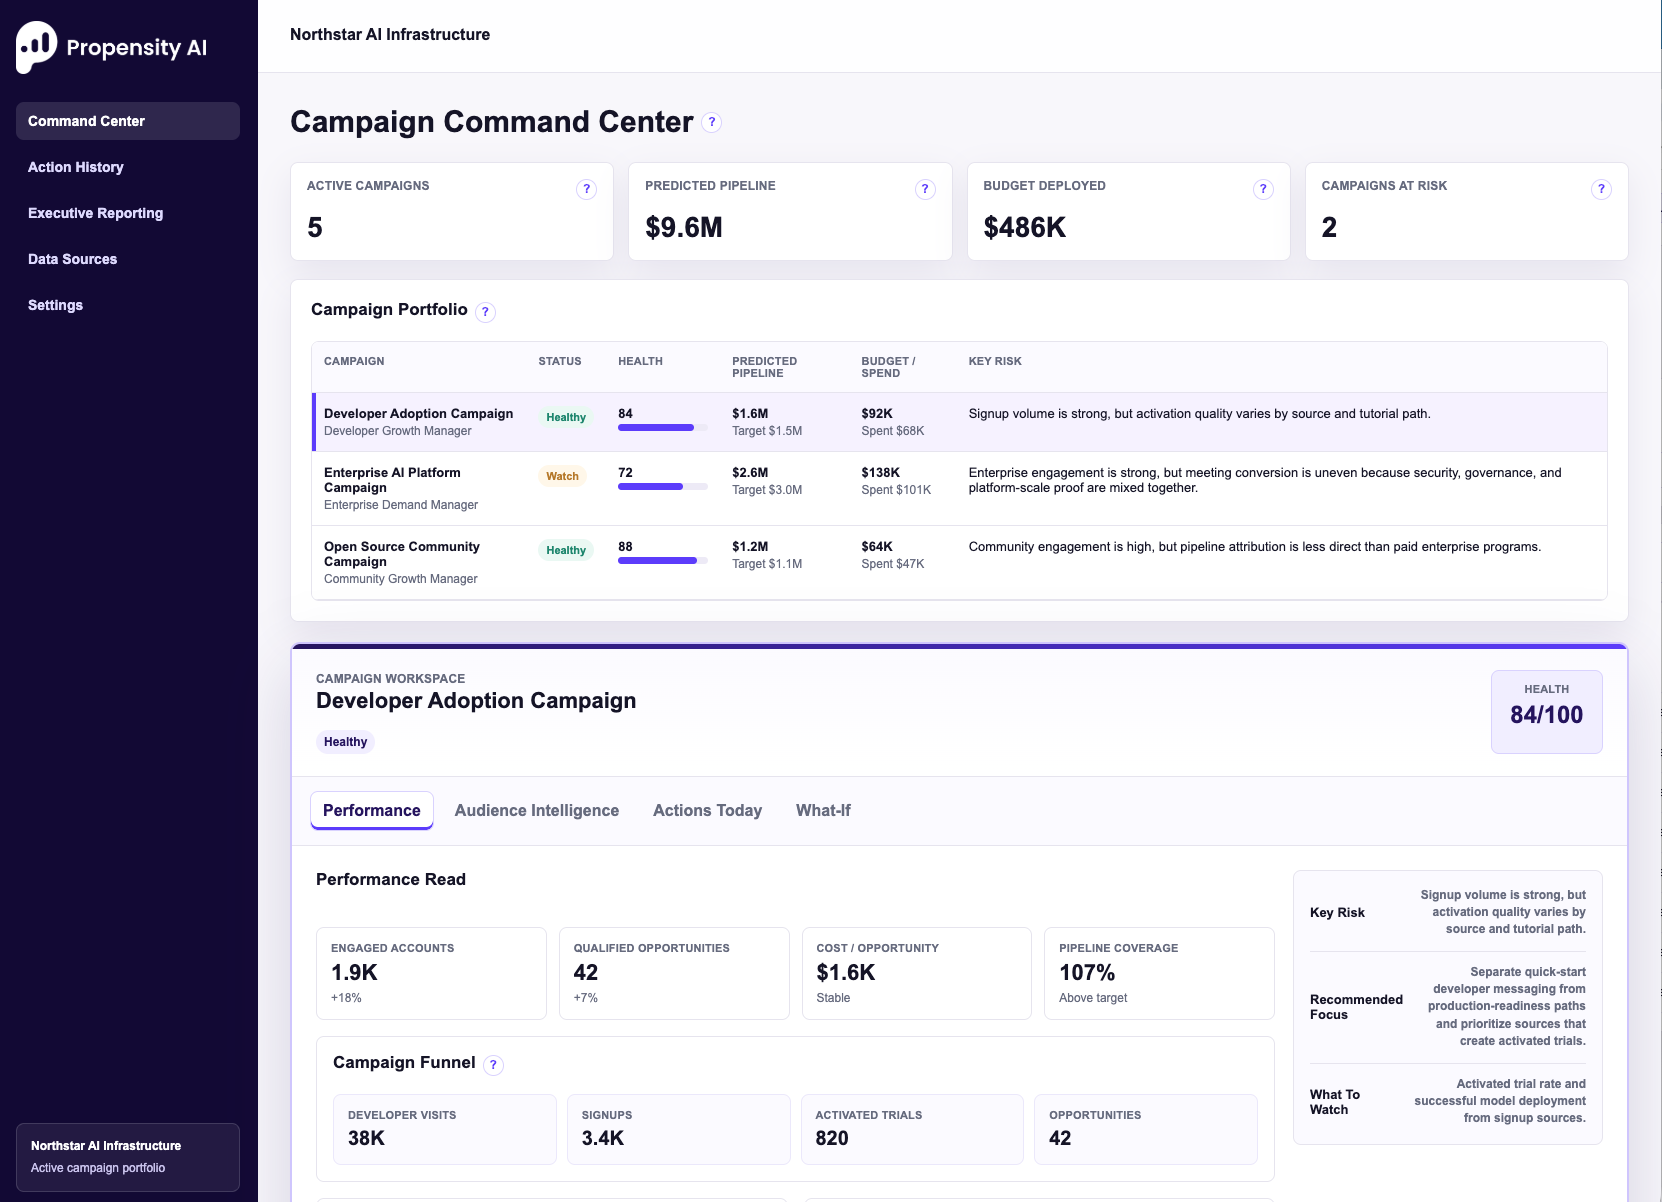Click the Engaged Accounts 1.9K card
The width and height of the screenshot is (1662, 1202).
(431, 973)
